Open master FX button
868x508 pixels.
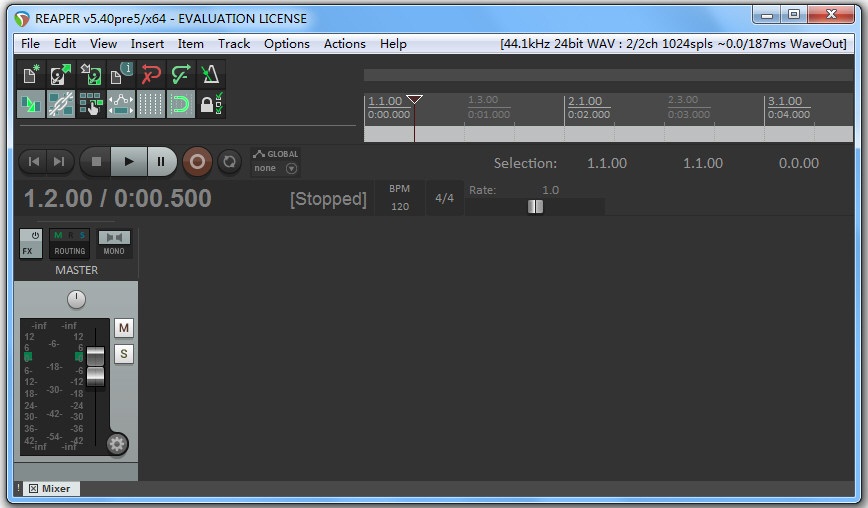point(27,251)
